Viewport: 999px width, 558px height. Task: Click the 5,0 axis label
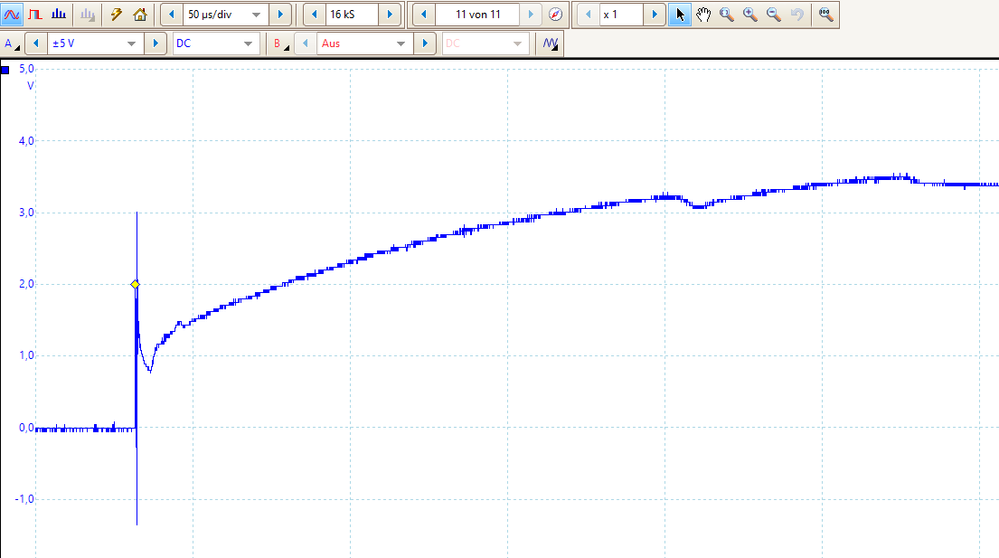click(26, 69)
